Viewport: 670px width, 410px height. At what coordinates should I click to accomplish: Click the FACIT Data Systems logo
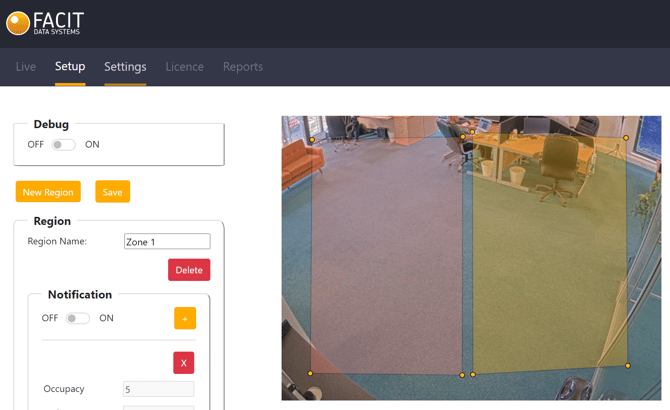coord(45,23)
